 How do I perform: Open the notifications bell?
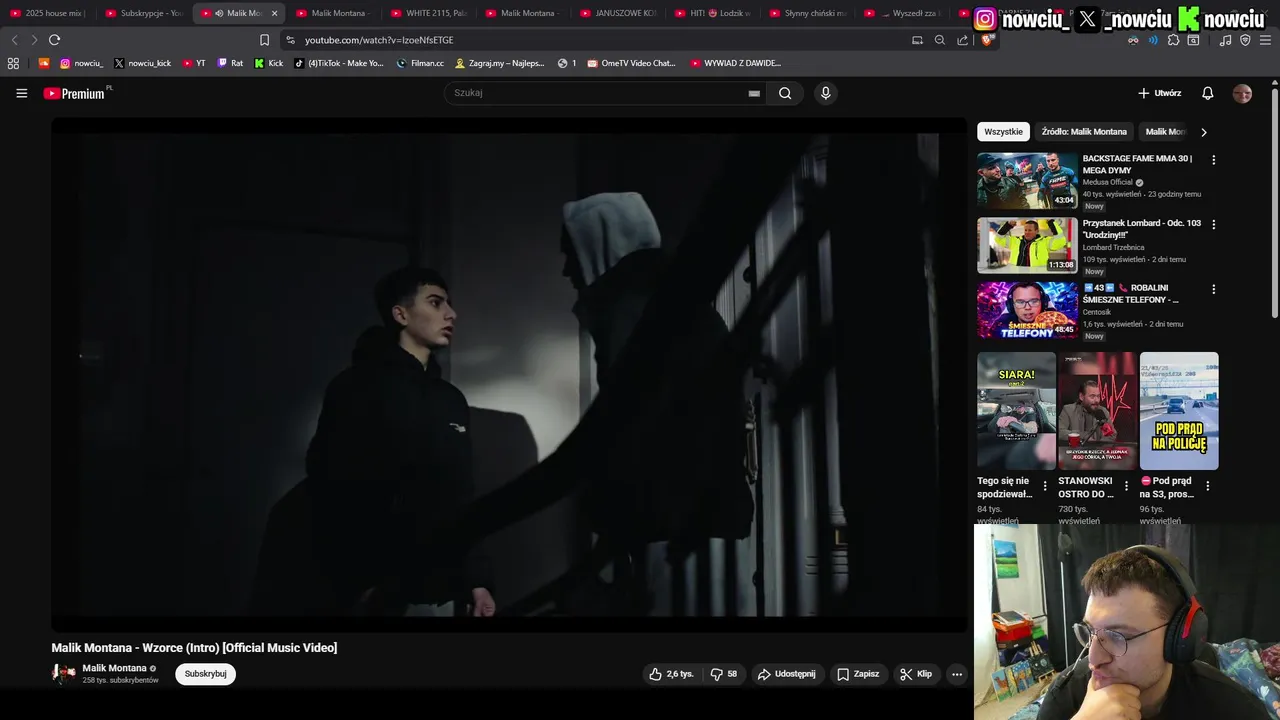coord(1207,93)
